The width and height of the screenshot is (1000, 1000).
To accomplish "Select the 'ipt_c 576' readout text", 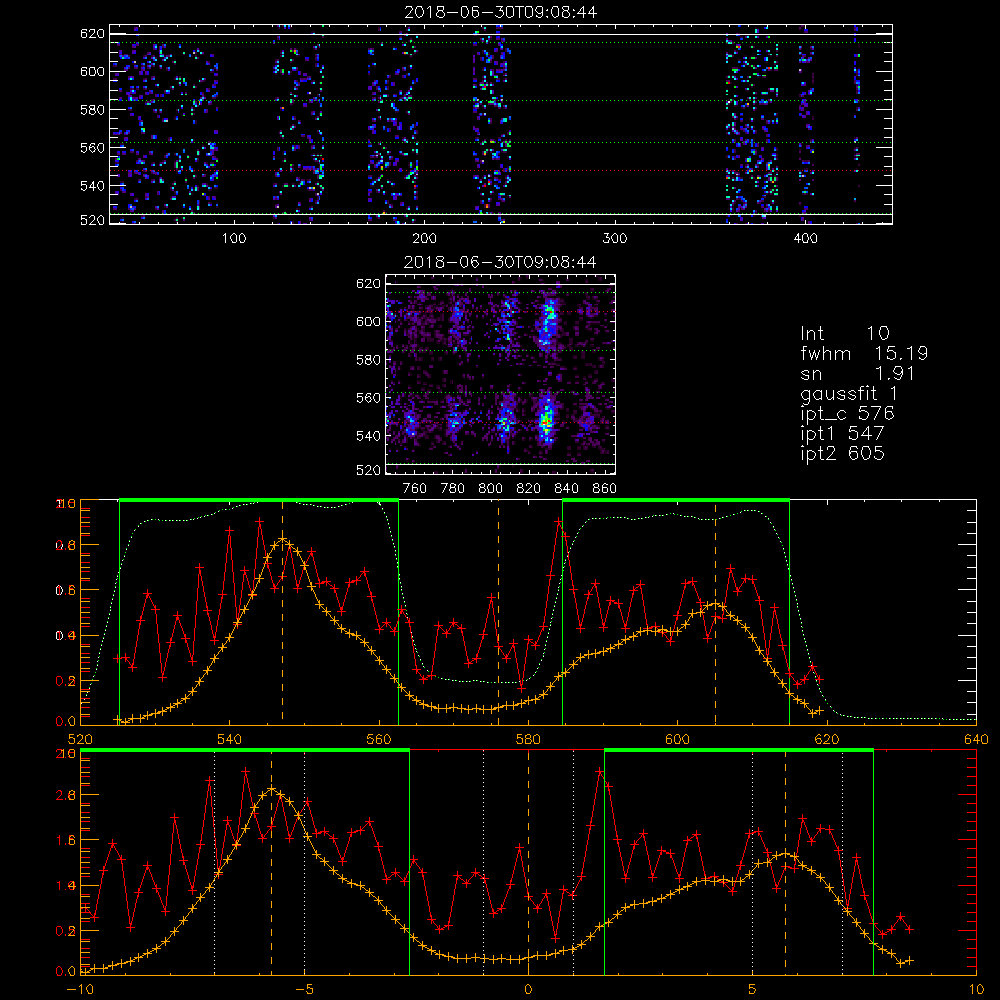I will click(x=848, y=414).
